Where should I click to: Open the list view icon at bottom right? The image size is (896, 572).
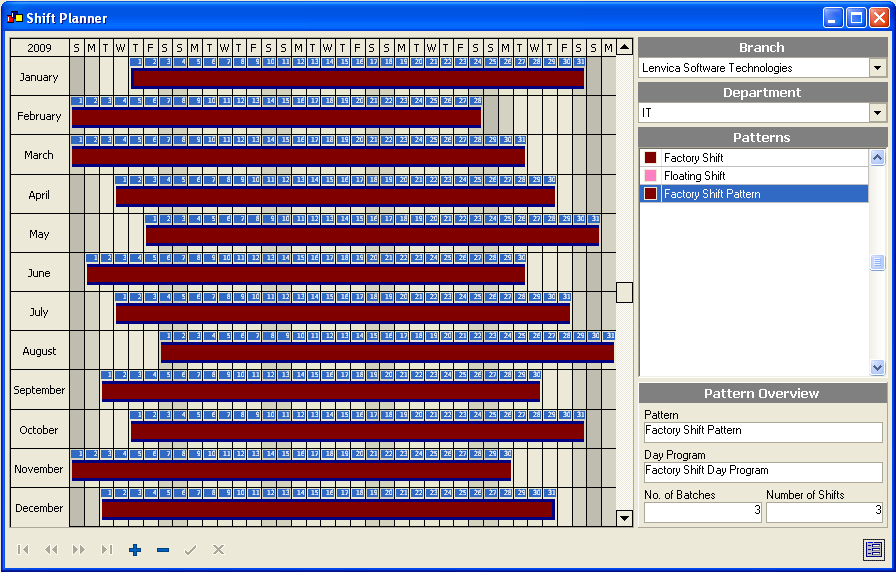tap(874, 550)
